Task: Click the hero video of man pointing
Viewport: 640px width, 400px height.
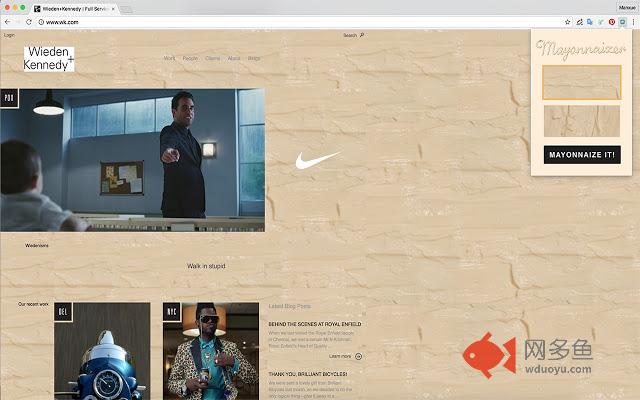Action: [132, 160]
